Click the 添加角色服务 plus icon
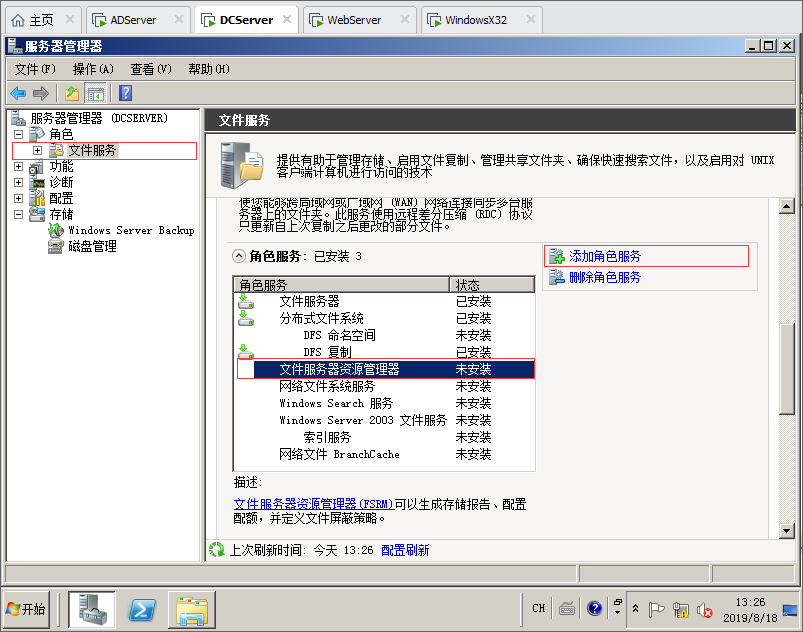 click(x=557, y=256)
